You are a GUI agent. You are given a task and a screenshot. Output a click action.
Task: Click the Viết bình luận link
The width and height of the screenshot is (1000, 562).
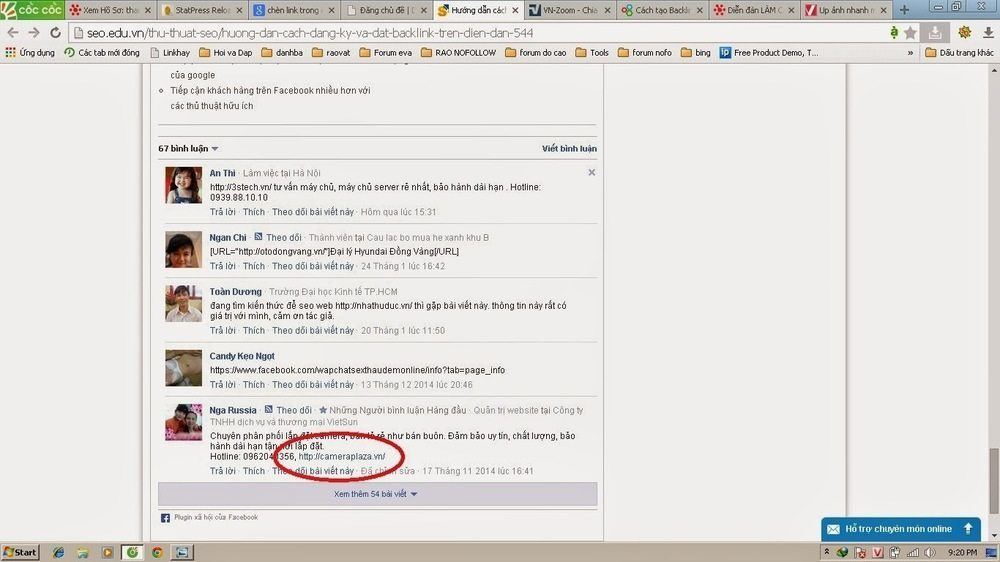click(x=569, y=149)
